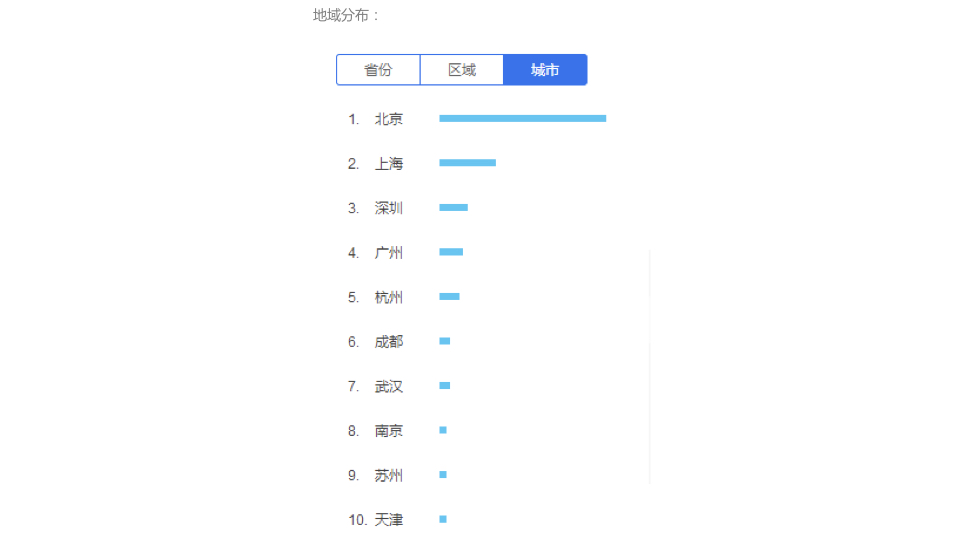This screenshot has height=540, width=960.
Task: Click the 上海 distribution bar
Action: [467, 163]
